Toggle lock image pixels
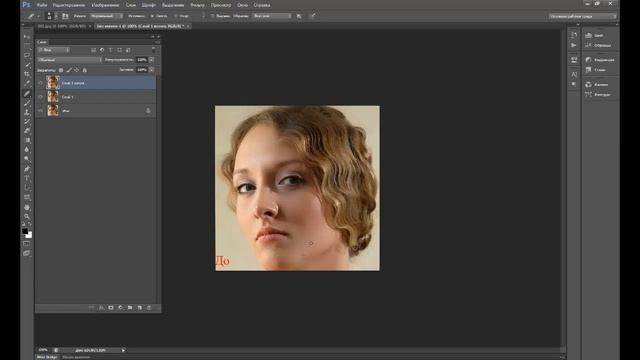This screenshot has height=360, width=640. 69,70
